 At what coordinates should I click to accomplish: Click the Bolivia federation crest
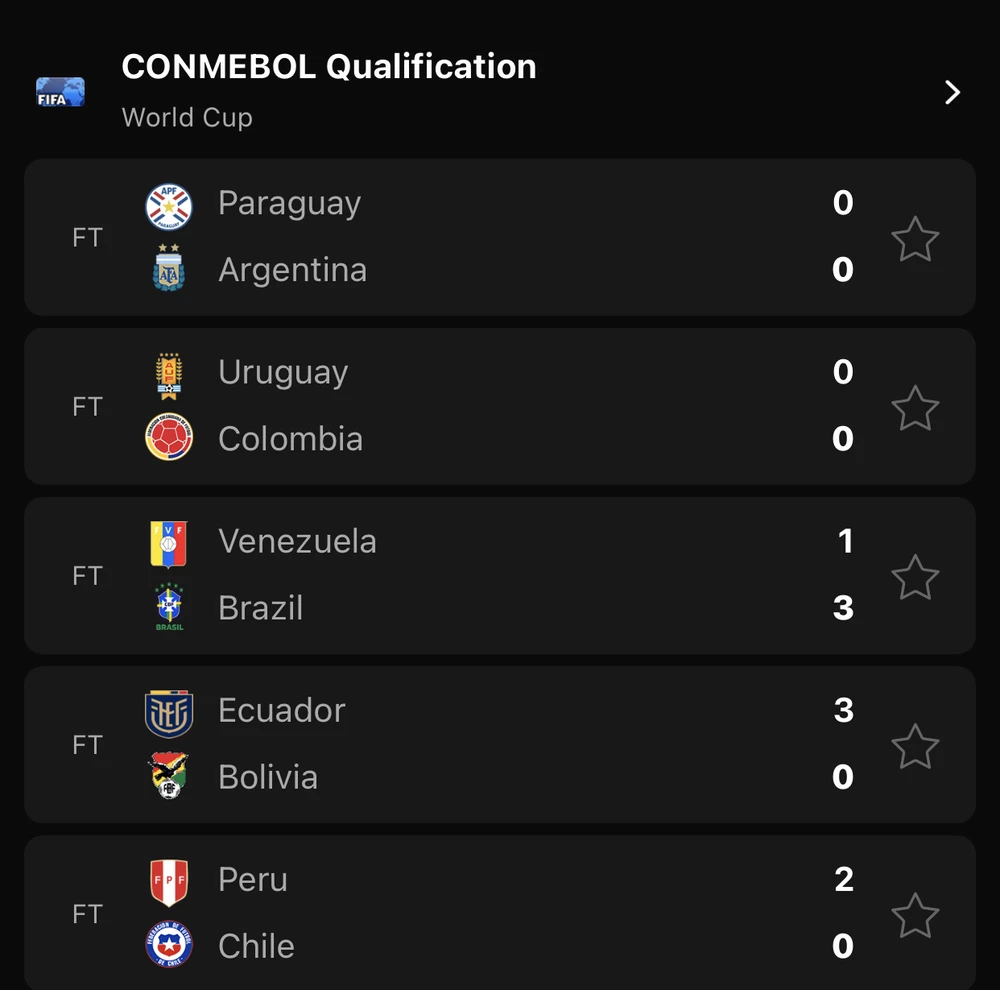tap(169, 776)
